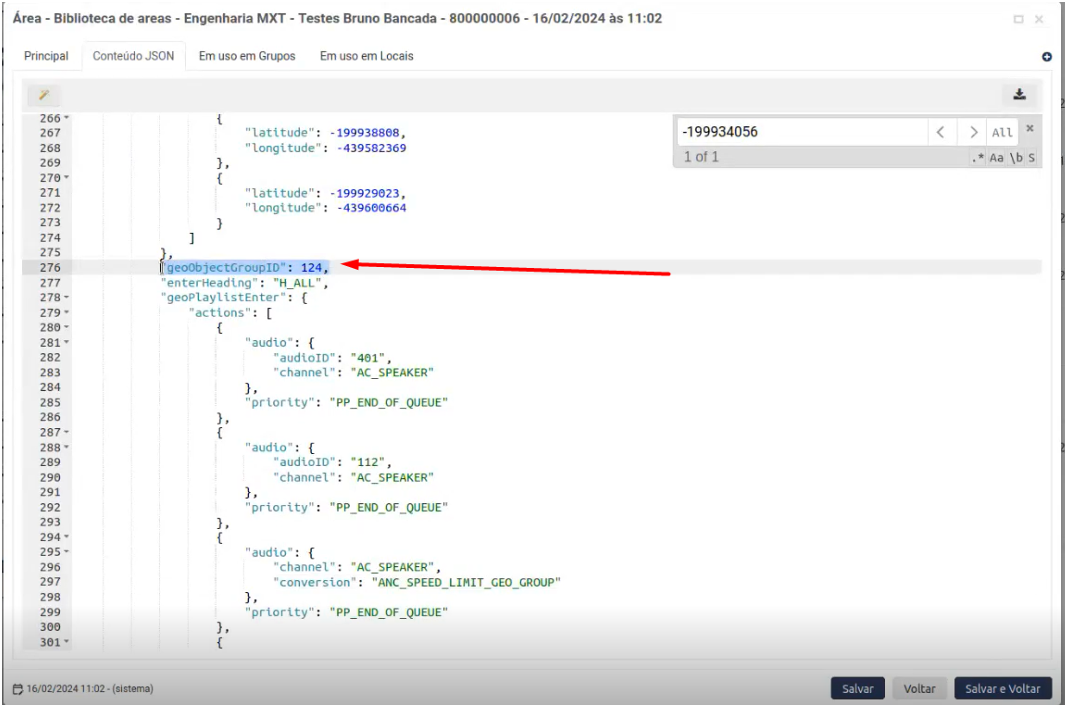Screen dimensions: 1067x708
Task: Go to next search match
Action: (972, 132)
